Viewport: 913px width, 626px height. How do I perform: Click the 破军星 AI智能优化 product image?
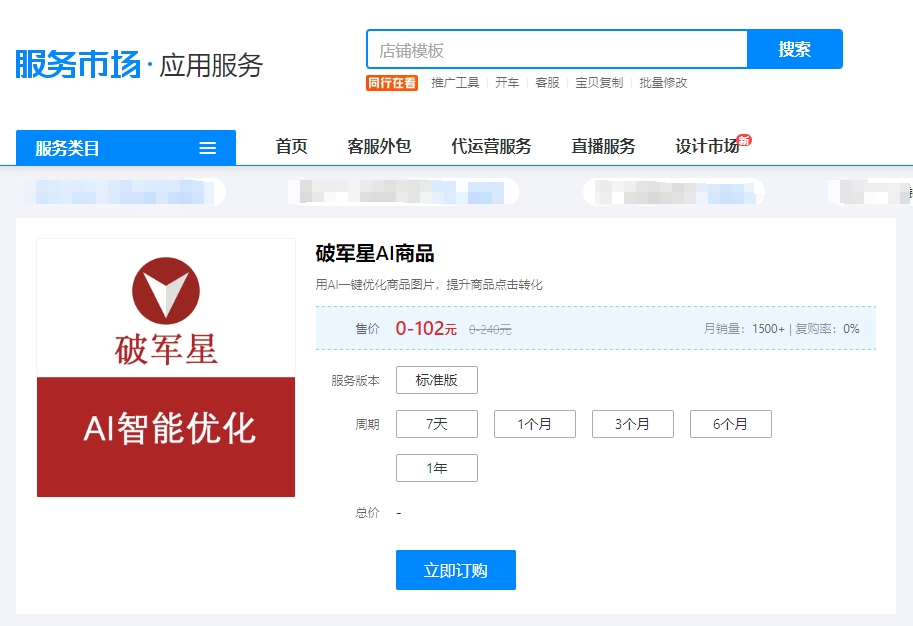(x=166, y=367)
